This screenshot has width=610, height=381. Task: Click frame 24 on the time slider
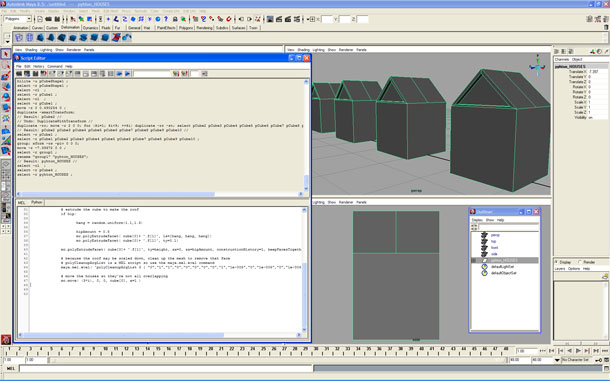[x=253, y=350]
